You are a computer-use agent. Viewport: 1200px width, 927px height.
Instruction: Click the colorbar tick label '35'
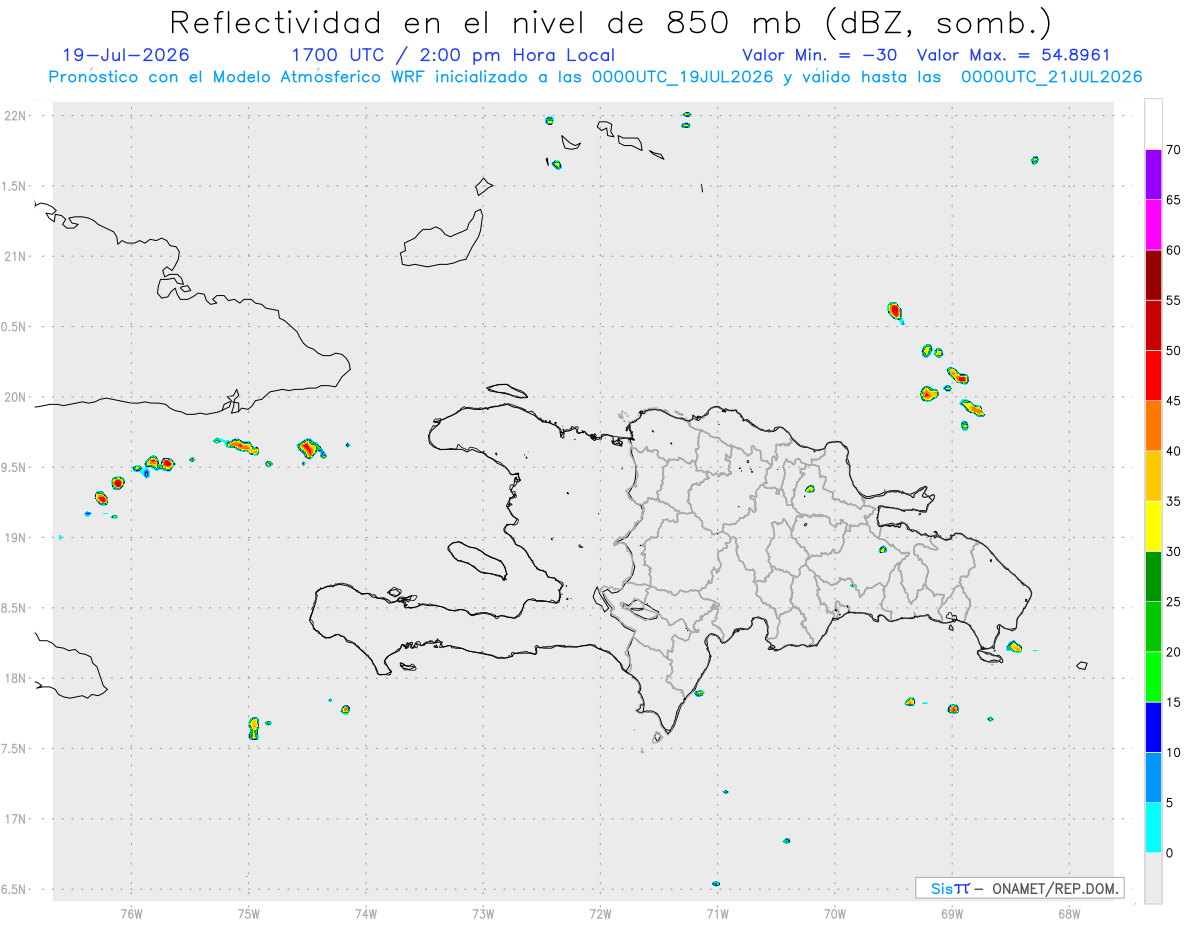[x=1173, y=501]
